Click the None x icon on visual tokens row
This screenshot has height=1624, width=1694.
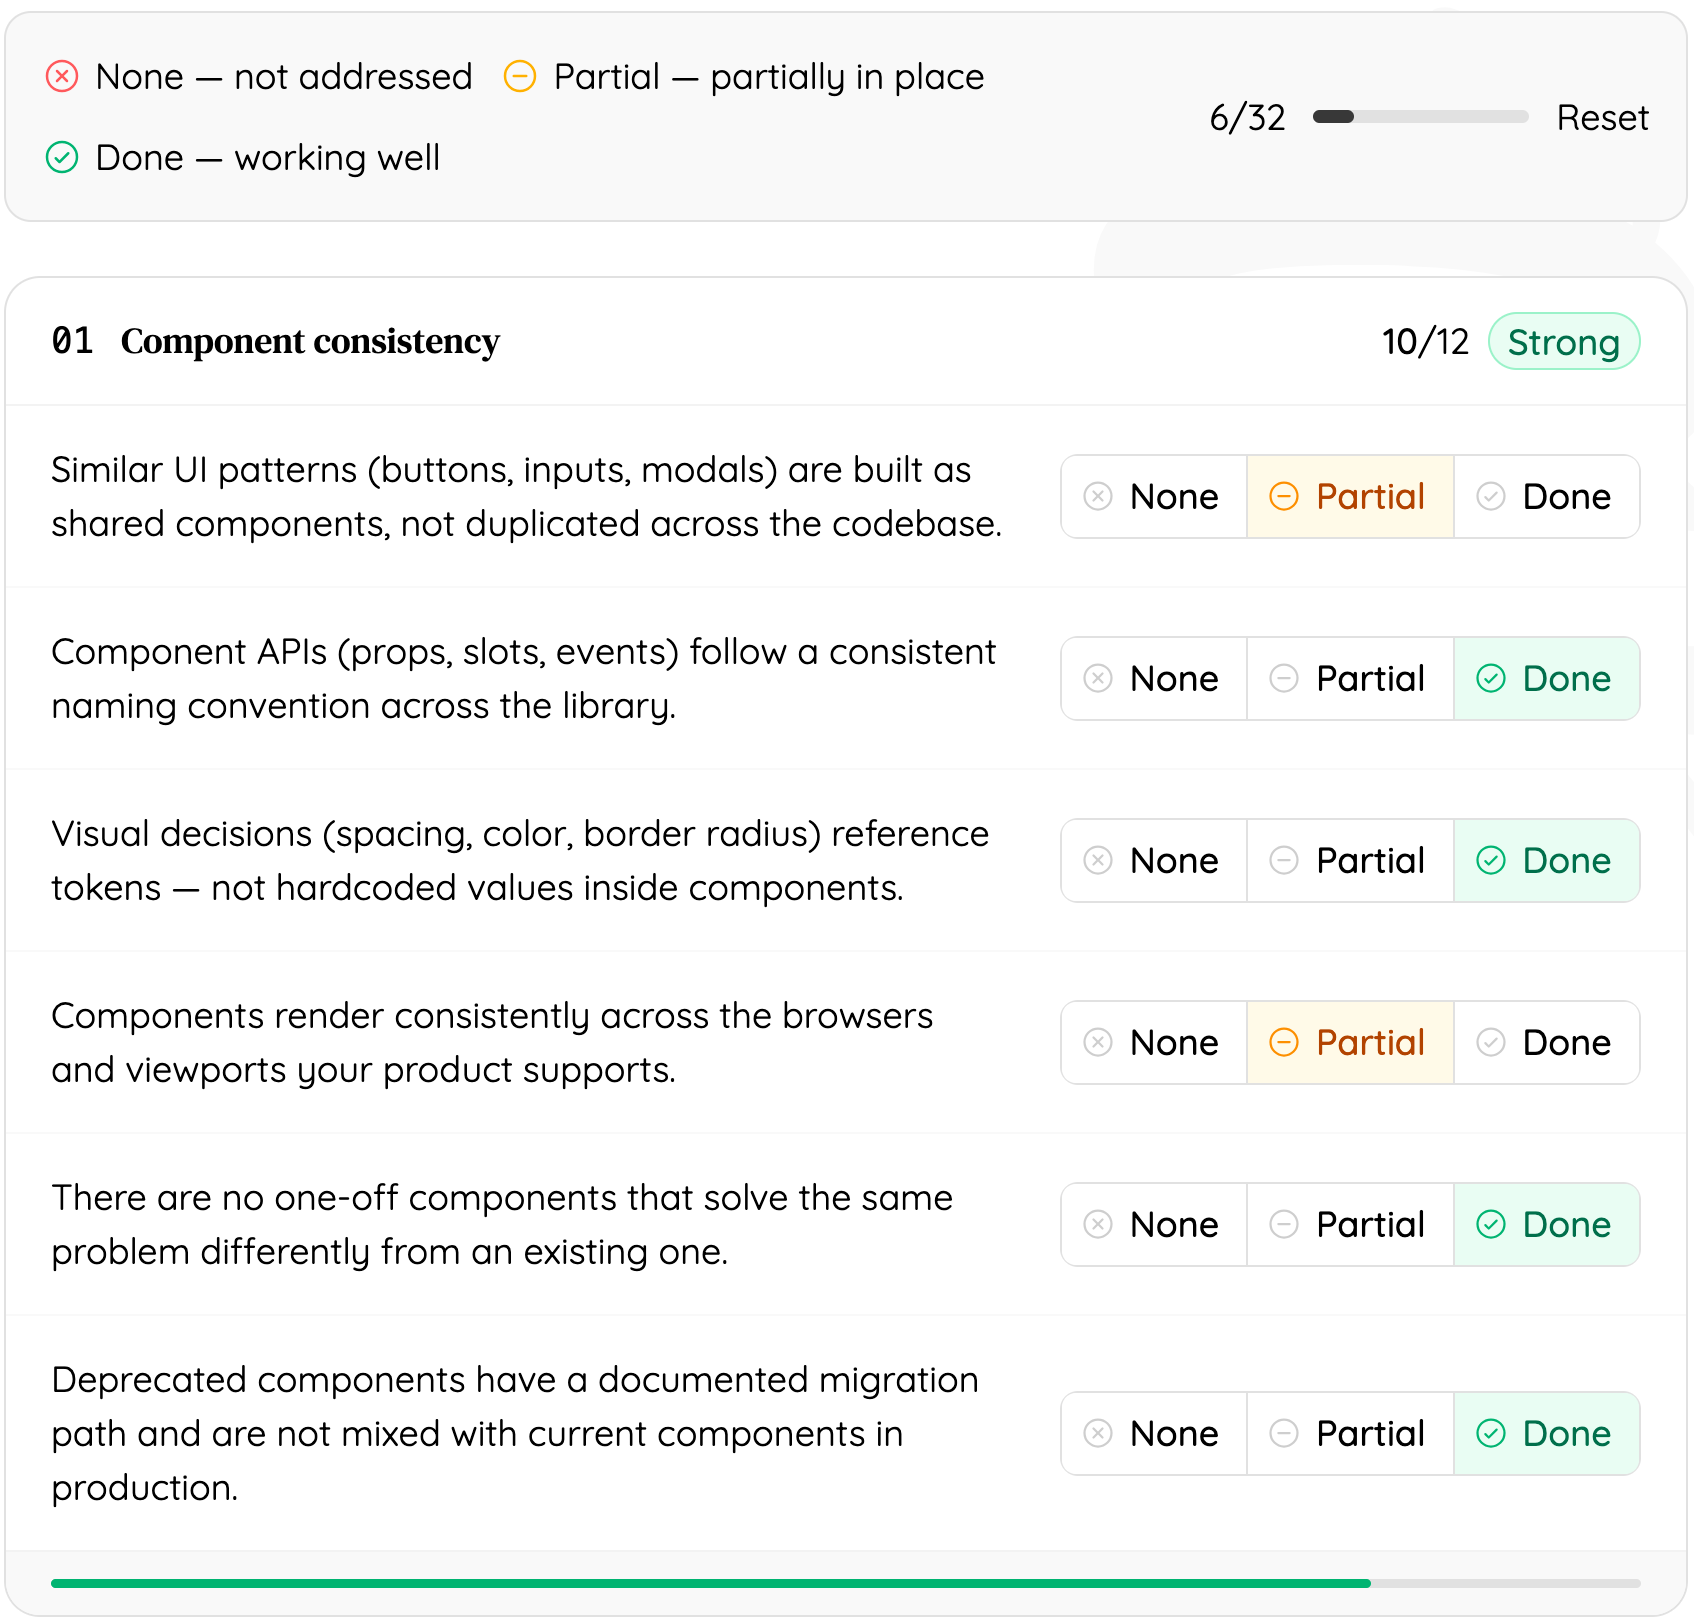tap(1097, 861)
